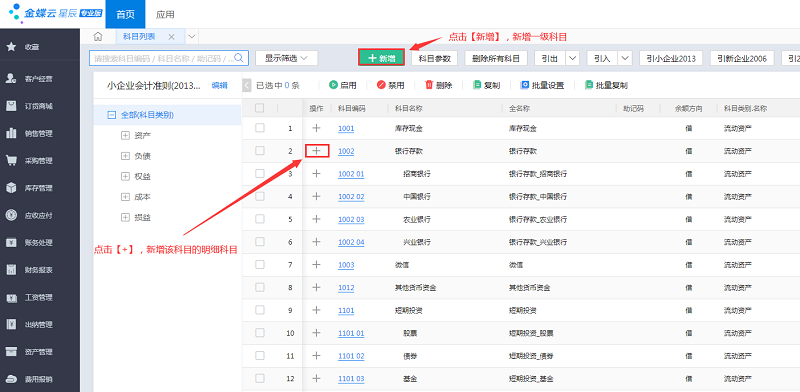Close the 科目列表 tab

point(171,37)
